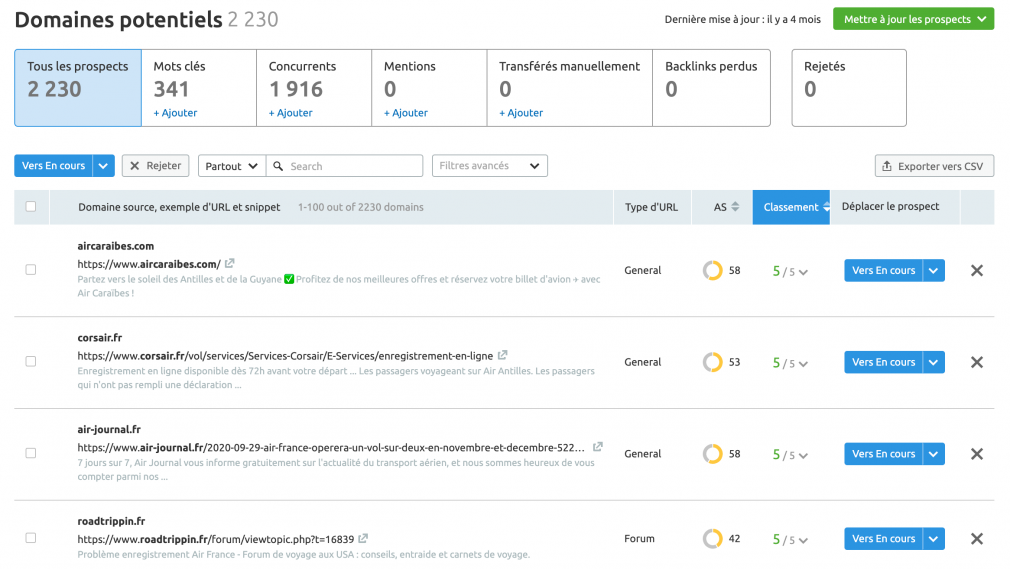1010x569 pixels.
Task: Sort by AS column arrows
Action: [x=735, y=207]
